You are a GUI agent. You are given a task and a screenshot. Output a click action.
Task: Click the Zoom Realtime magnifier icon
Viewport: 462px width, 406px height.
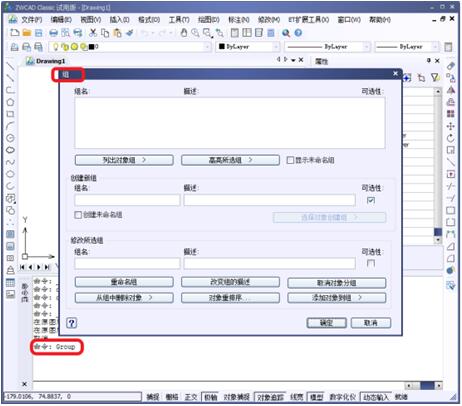pyautogui.click(x=195, y=33)
